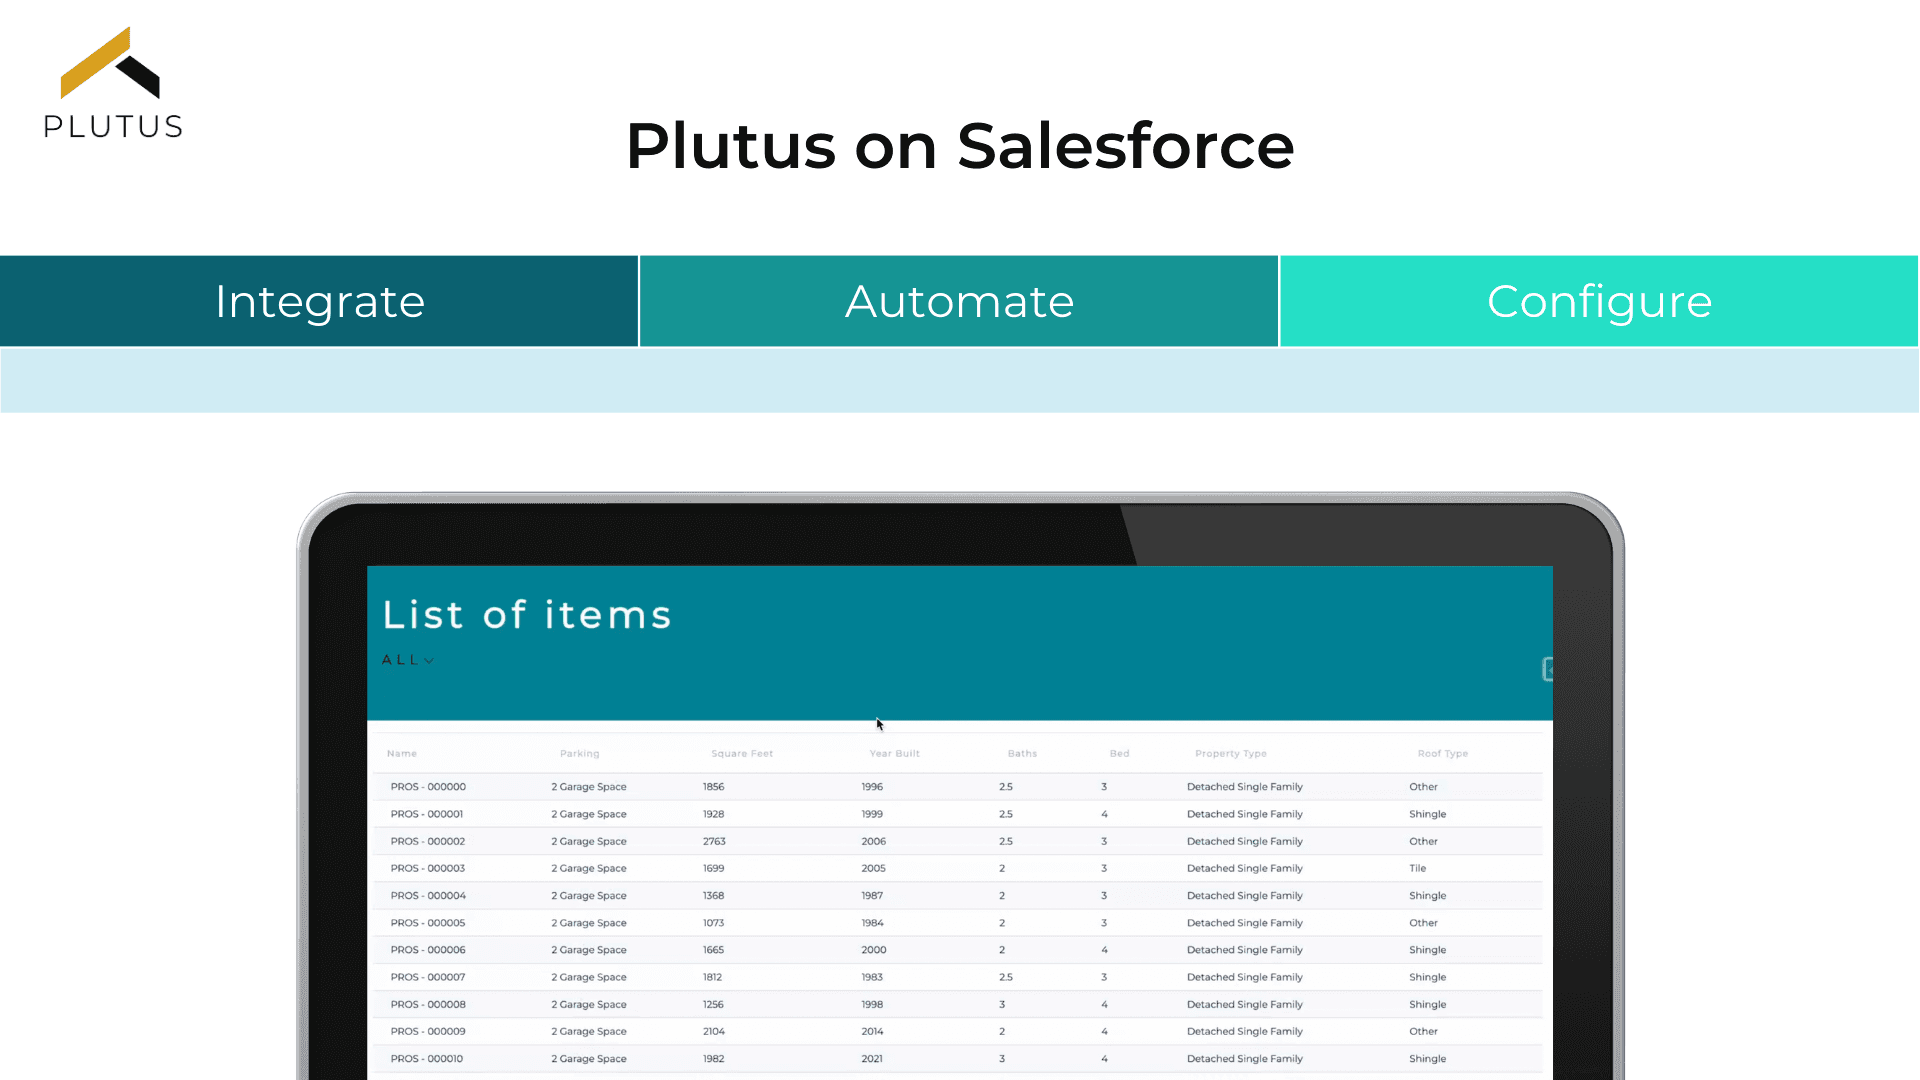Click the Property Type column header
Viewport: 1920px width, 1080px height.
coord(1231,754)
